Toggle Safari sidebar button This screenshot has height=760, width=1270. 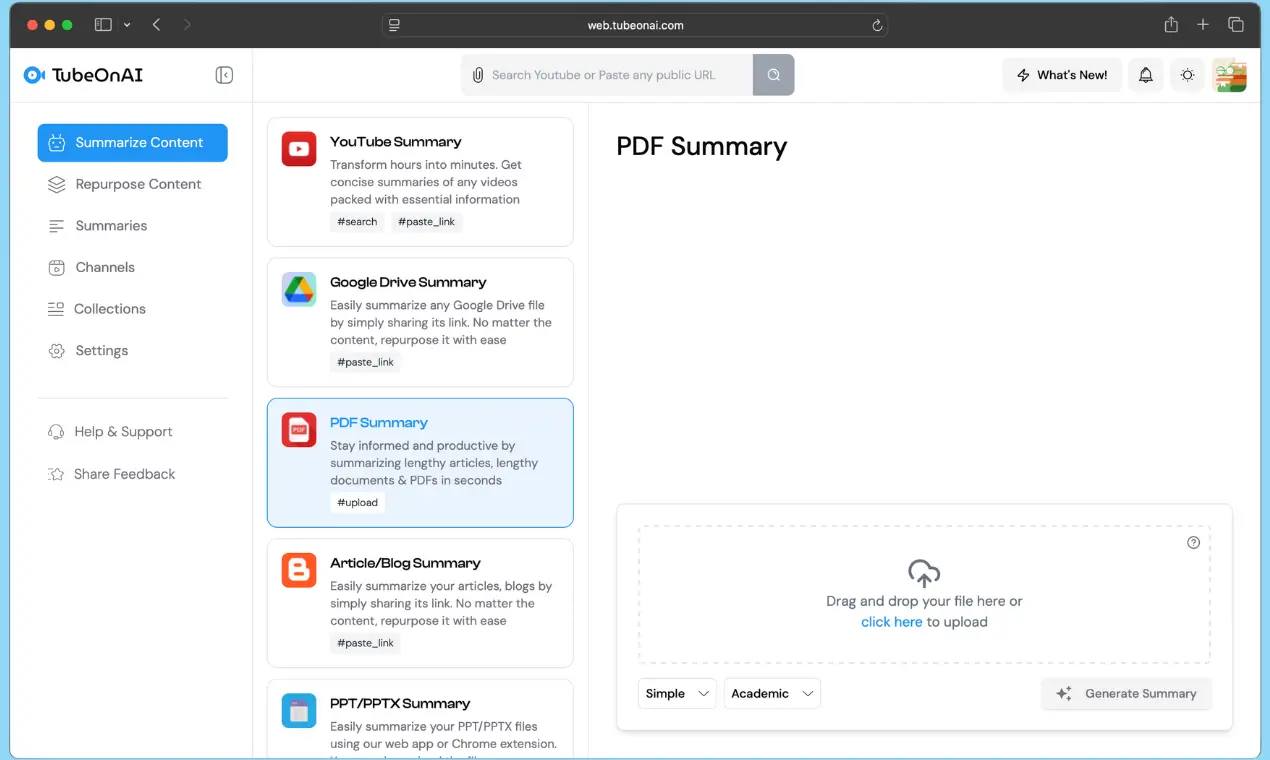tap(103, 25)
